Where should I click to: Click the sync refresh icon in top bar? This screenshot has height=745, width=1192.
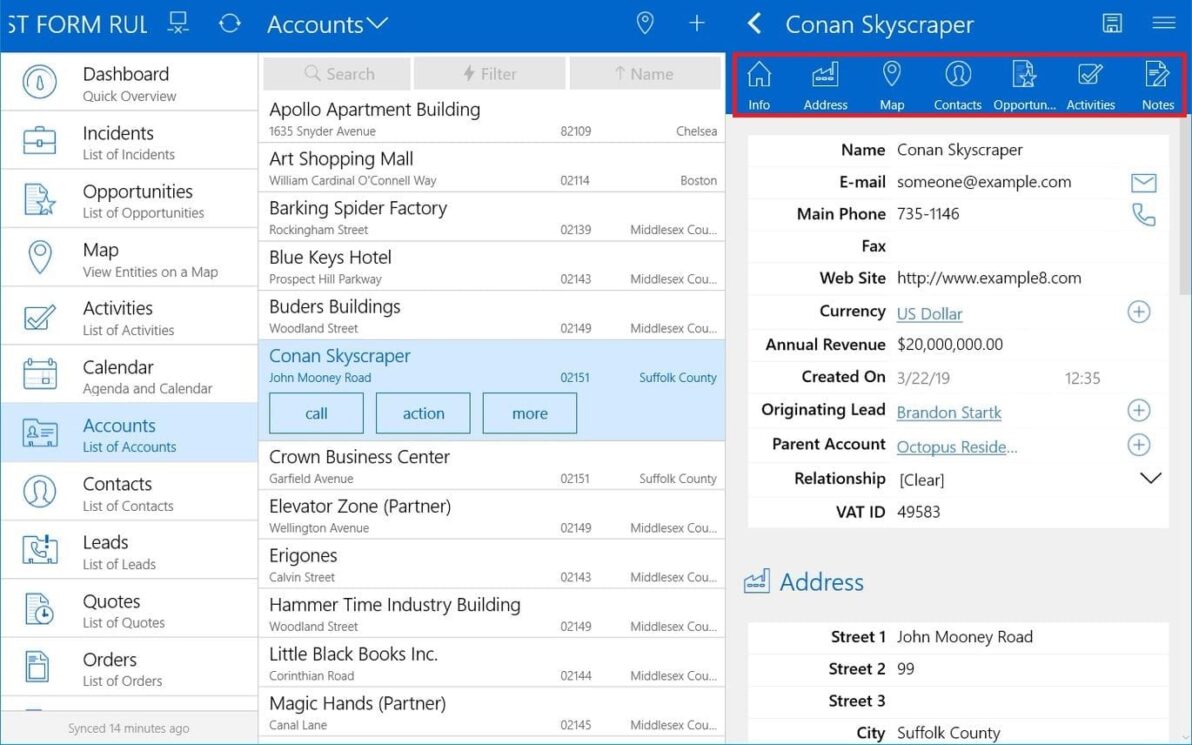coord(230,23)
